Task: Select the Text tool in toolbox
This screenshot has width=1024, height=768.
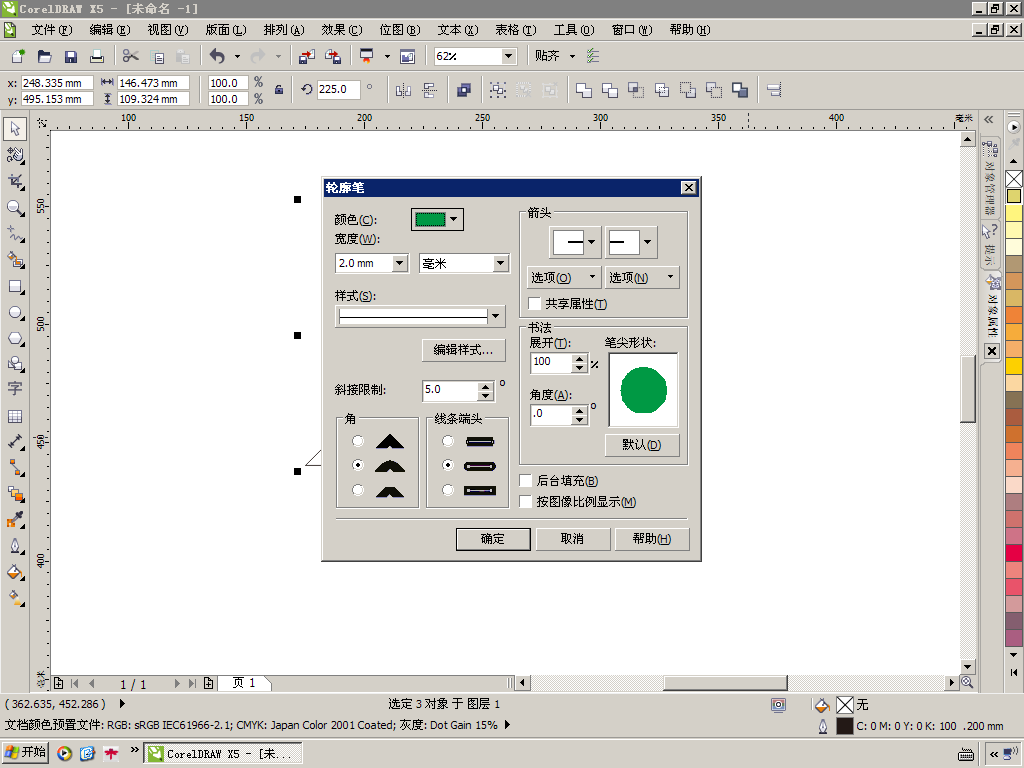Action: point(15,389)
